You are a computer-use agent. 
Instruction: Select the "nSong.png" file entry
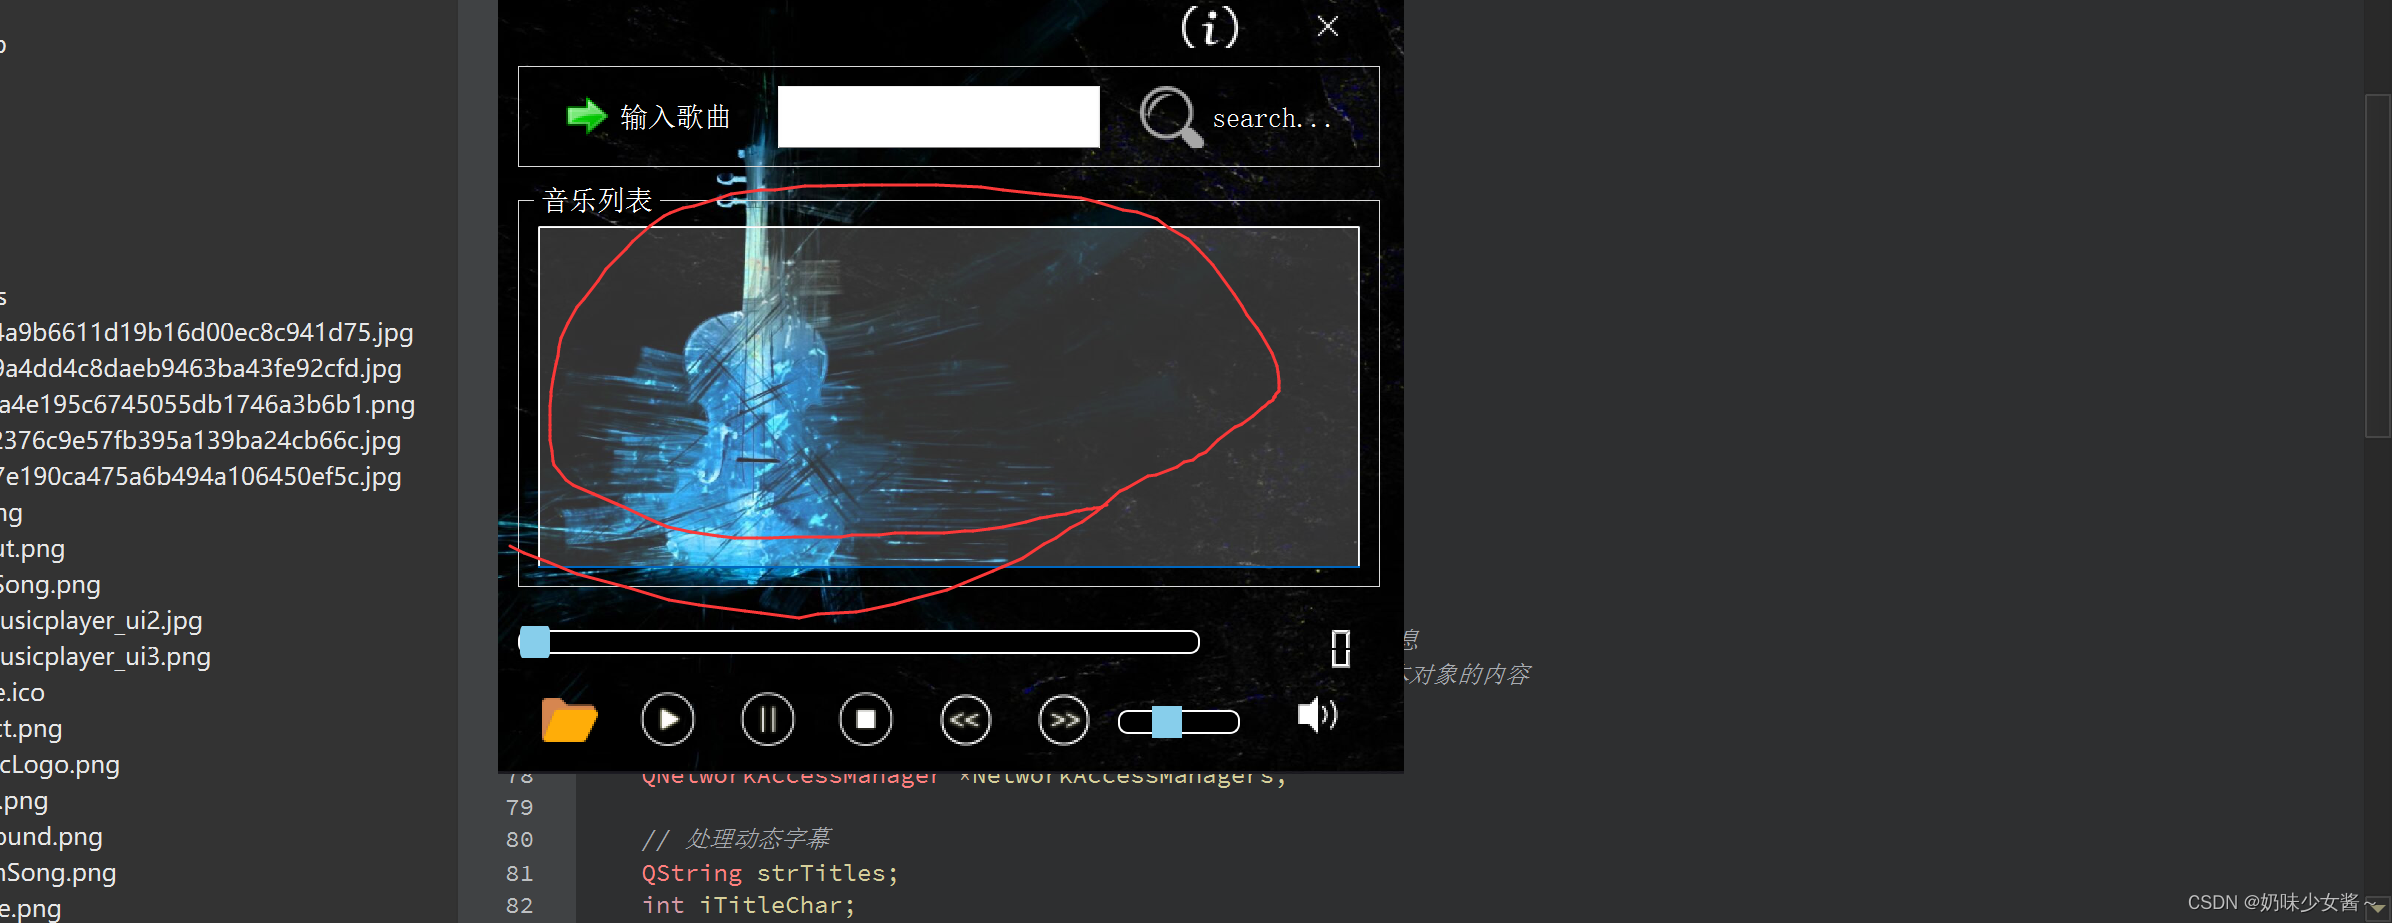[x=58, y=872]
